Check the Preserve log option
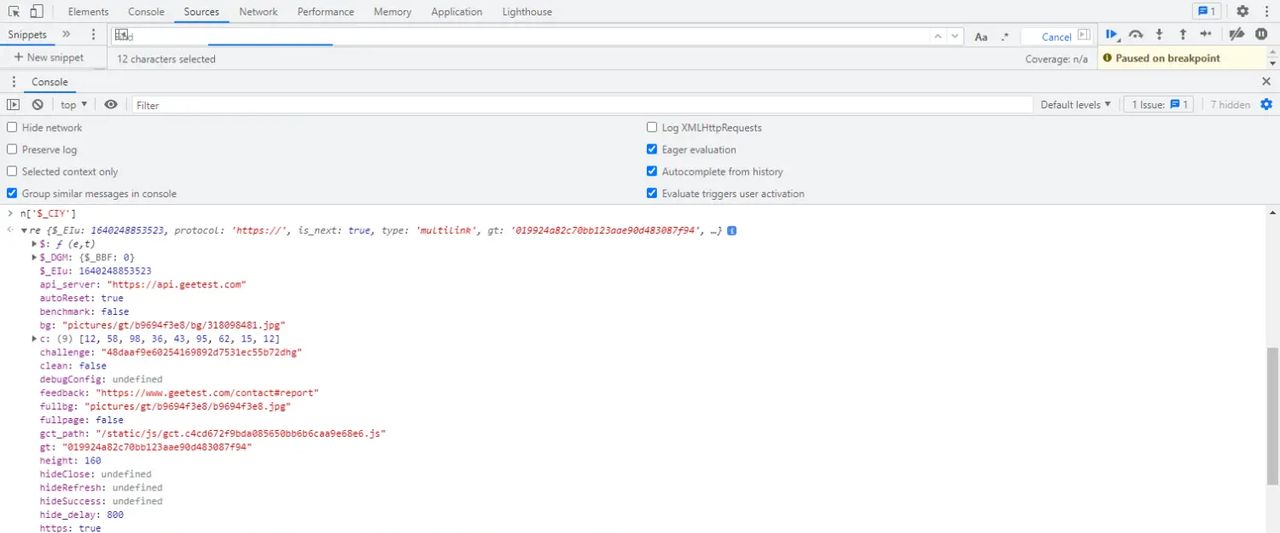 point(13,150)
